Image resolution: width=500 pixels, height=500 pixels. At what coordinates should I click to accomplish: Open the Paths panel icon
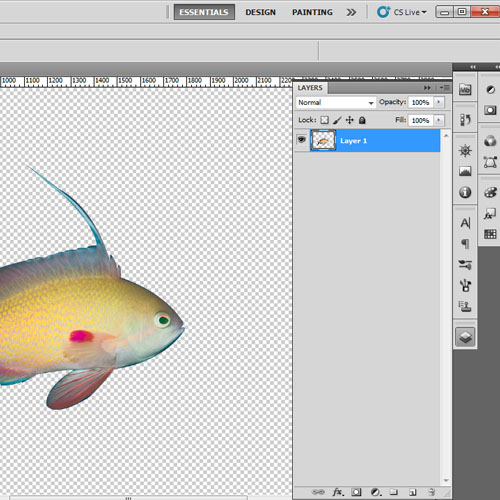point(490,162)
